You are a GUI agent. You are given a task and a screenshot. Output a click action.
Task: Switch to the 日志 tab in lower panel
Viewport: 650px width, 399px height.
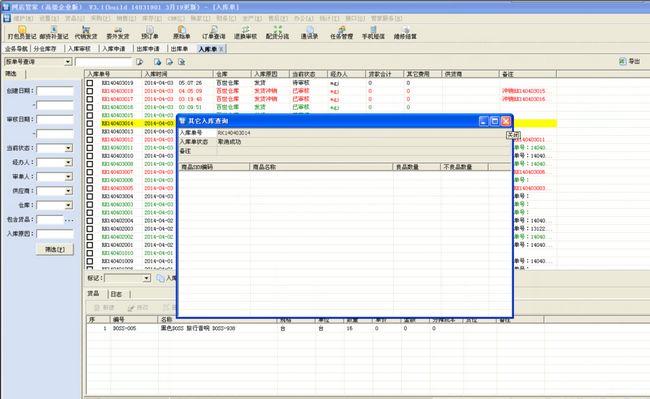(x=116, y=294)
